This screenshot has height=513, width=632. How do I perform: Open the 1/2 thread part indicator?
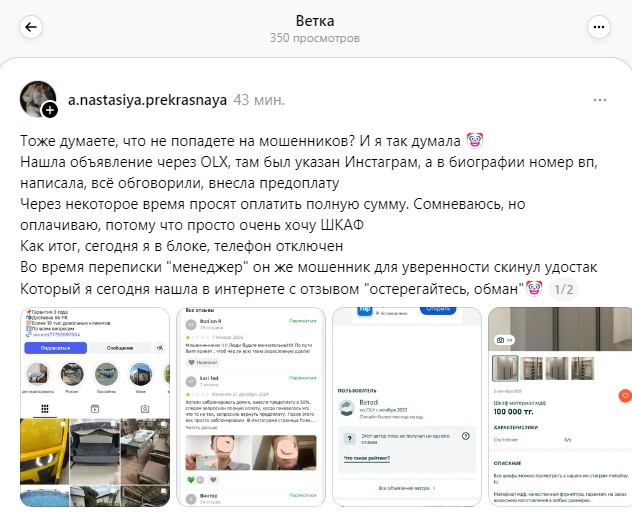click(x=563, y=289)
